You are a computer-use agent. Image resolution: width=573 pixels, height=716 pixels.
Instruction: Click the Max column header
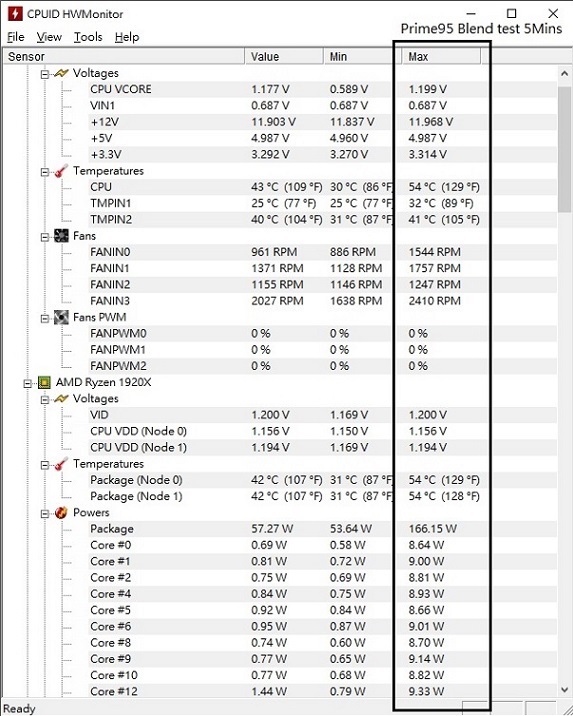coord(441,57)
